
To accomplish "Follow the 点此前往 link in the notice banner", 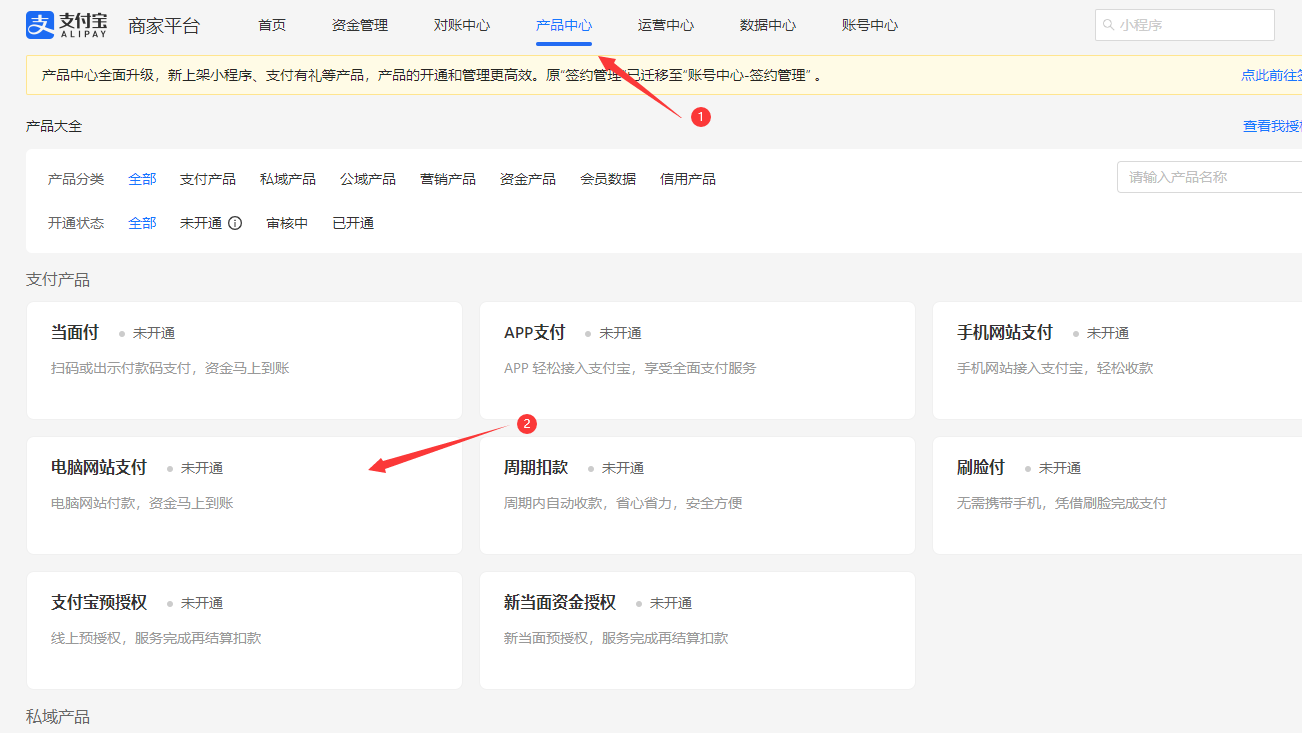I will 1270,75.
